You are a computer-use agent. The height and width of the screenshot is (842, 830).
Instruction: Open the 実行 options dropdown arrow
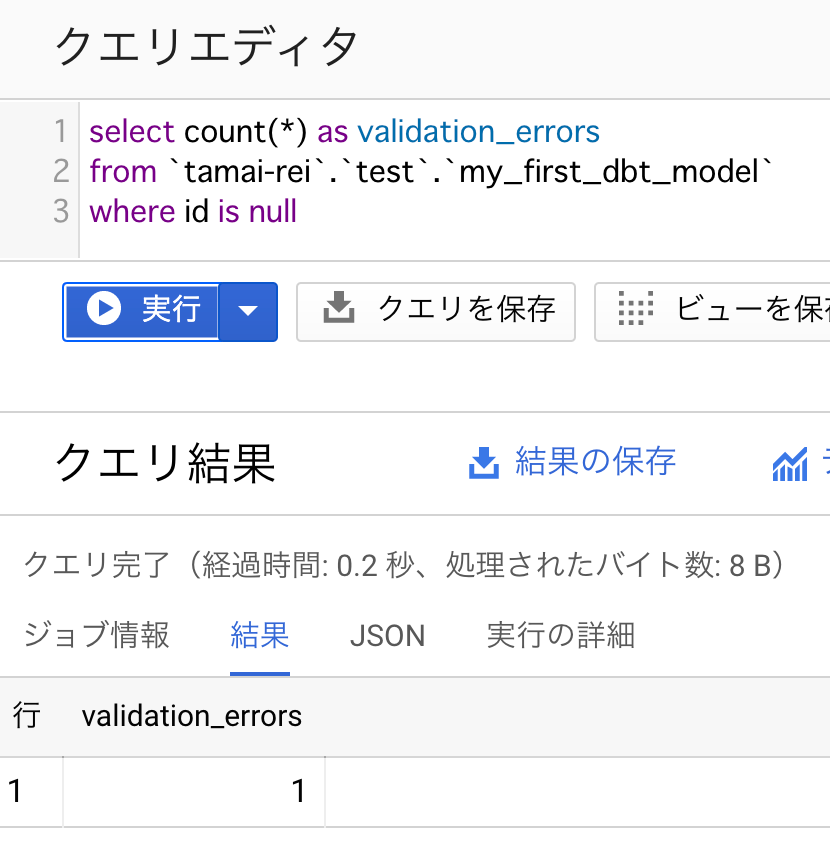coord(250,311)
